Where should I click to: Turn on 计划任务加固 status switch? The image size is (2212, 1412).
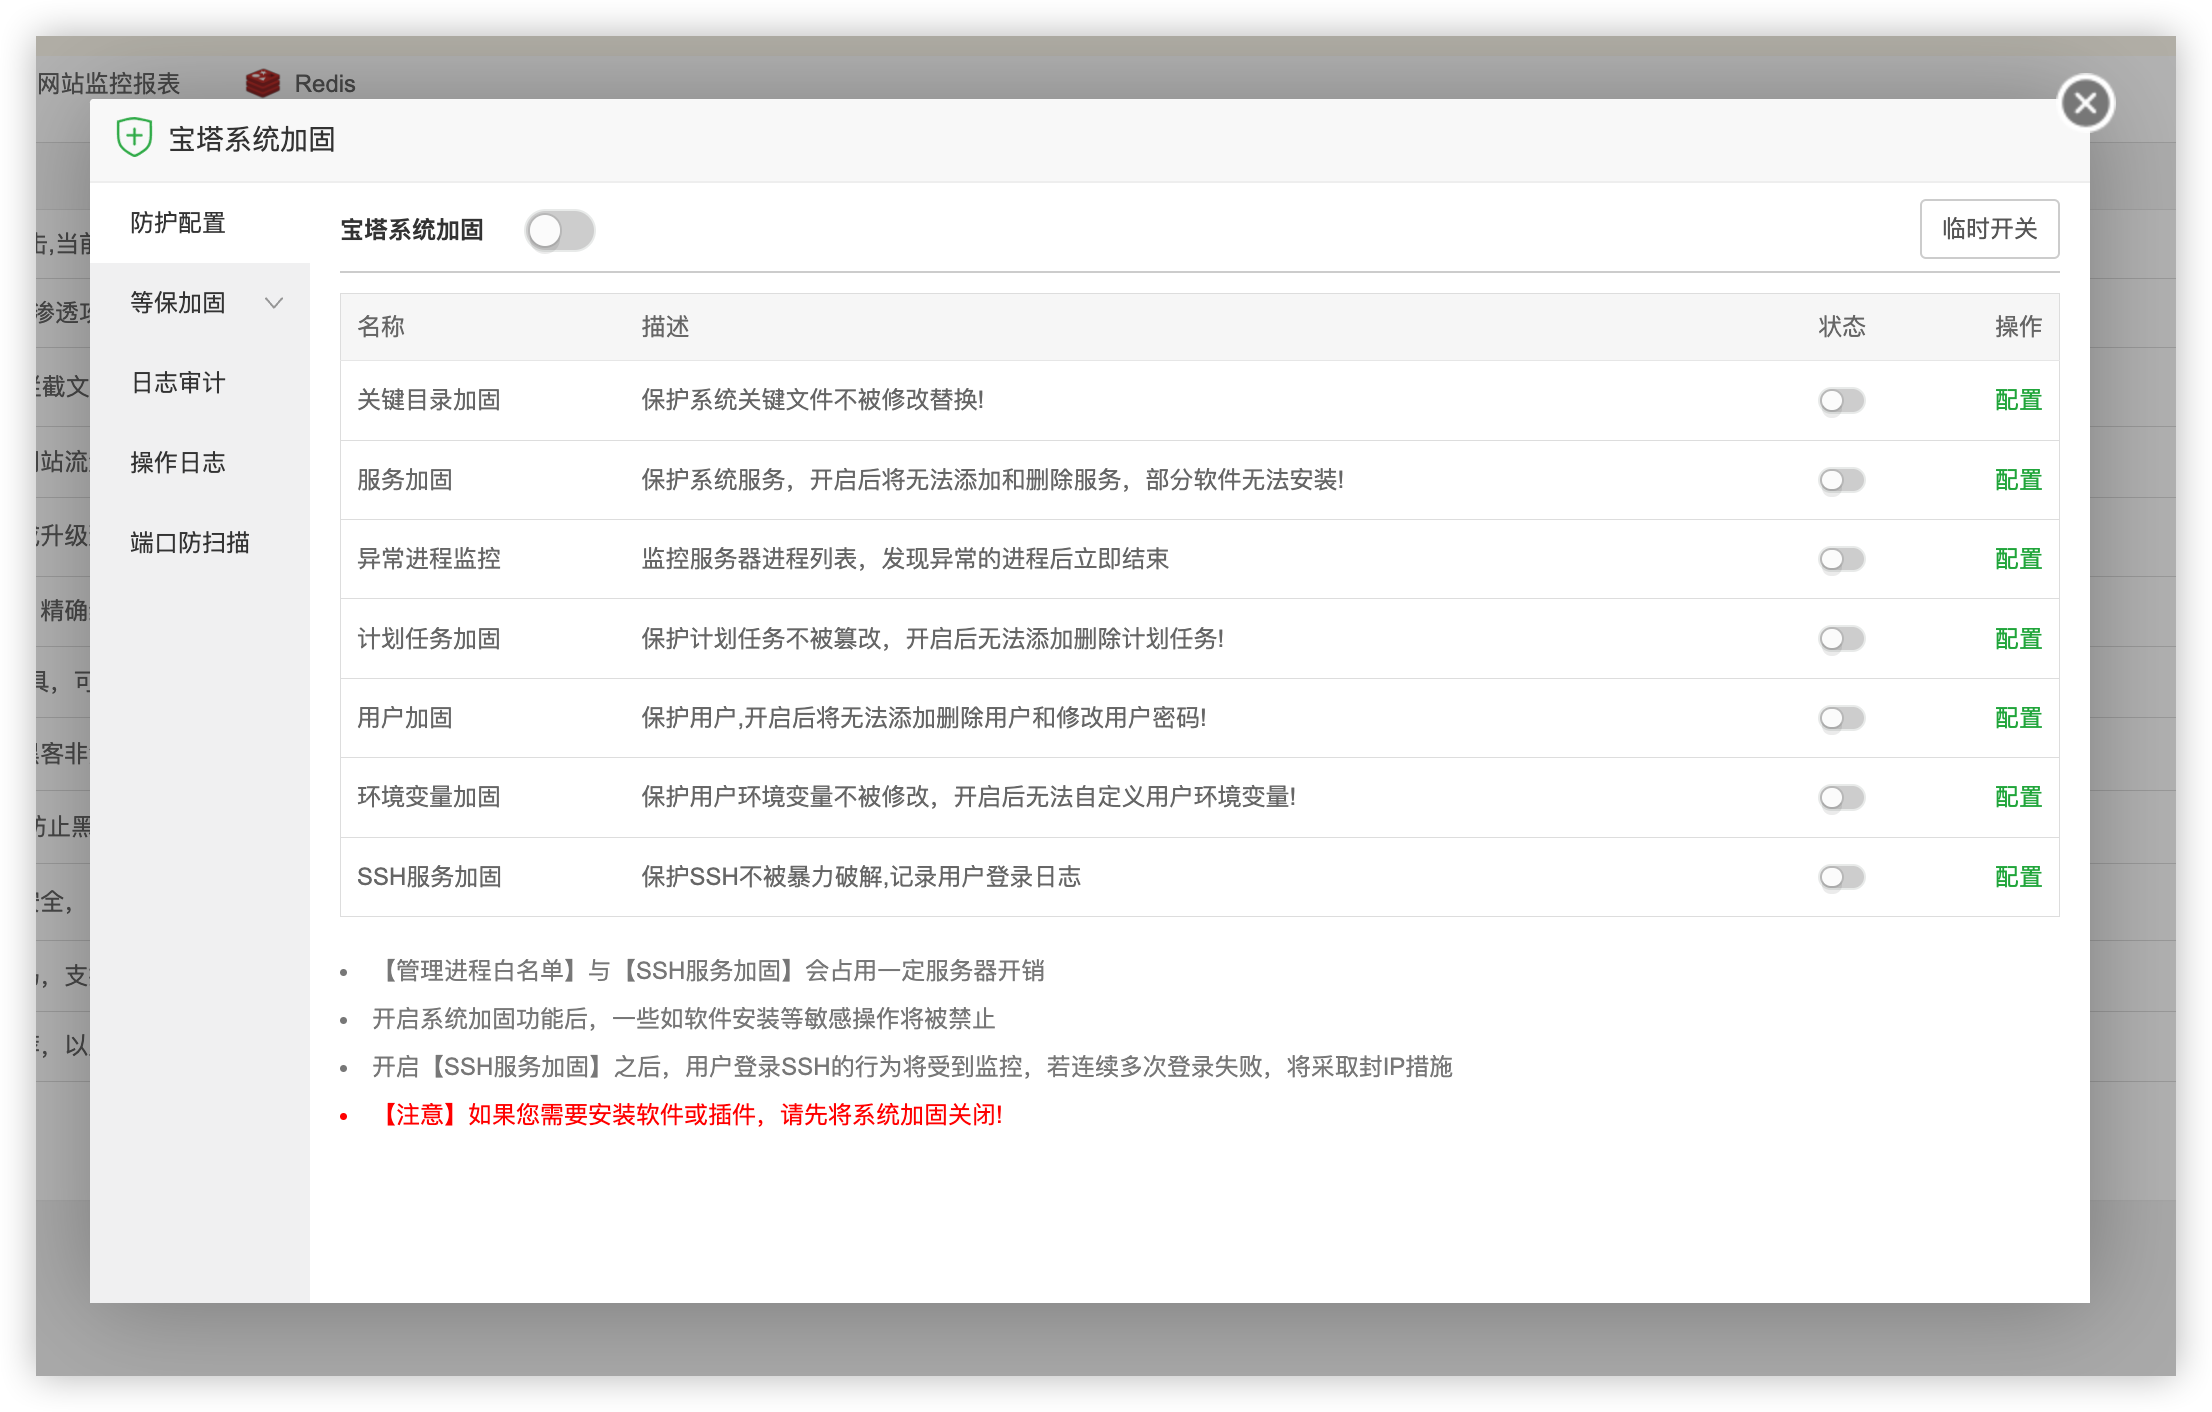(x=1841, y=639)
